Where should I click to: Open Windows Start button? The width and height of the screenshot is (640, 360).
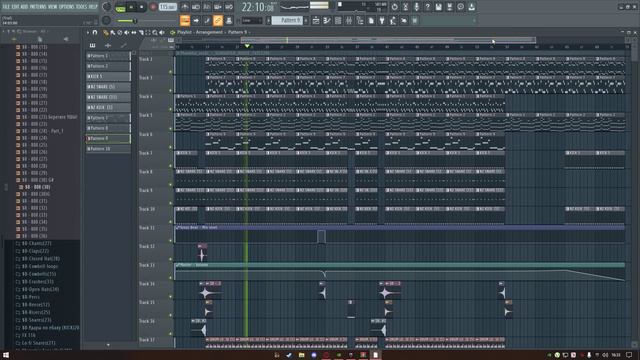[6, 355]
